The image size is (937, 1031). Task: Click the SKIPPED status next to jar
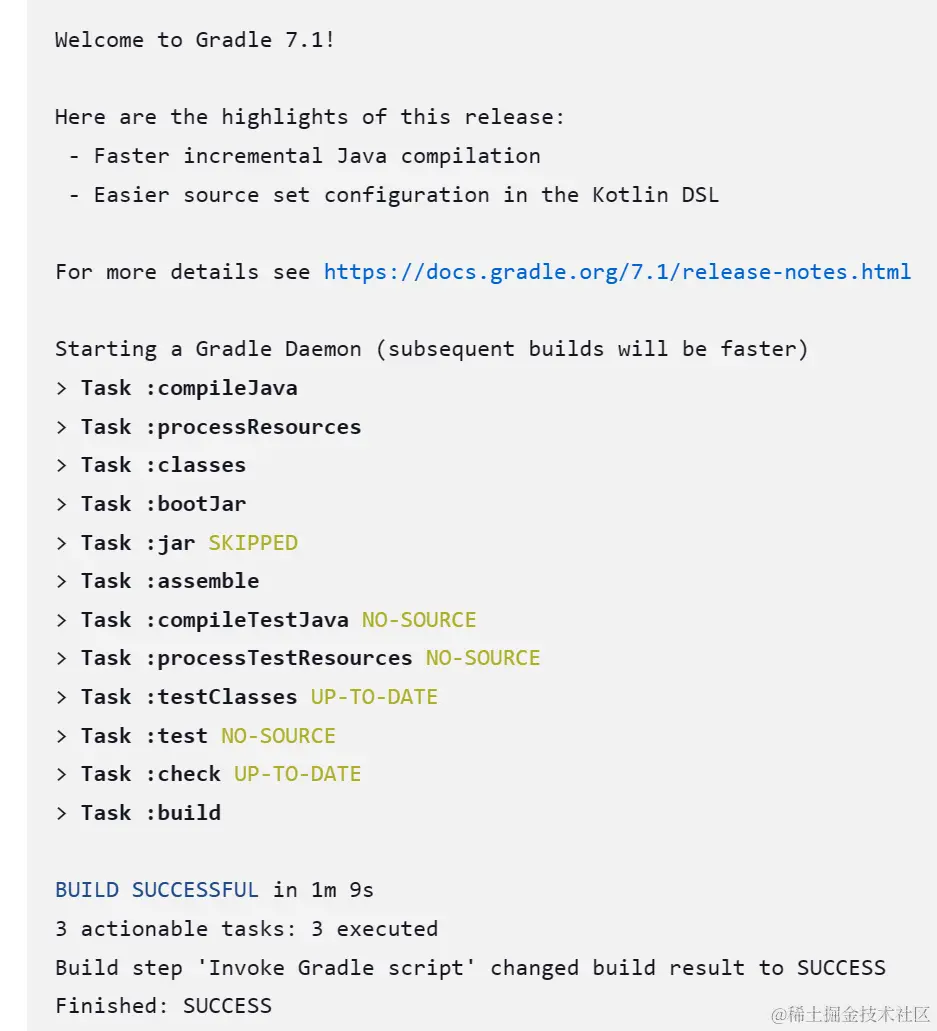tap(253, 543)
